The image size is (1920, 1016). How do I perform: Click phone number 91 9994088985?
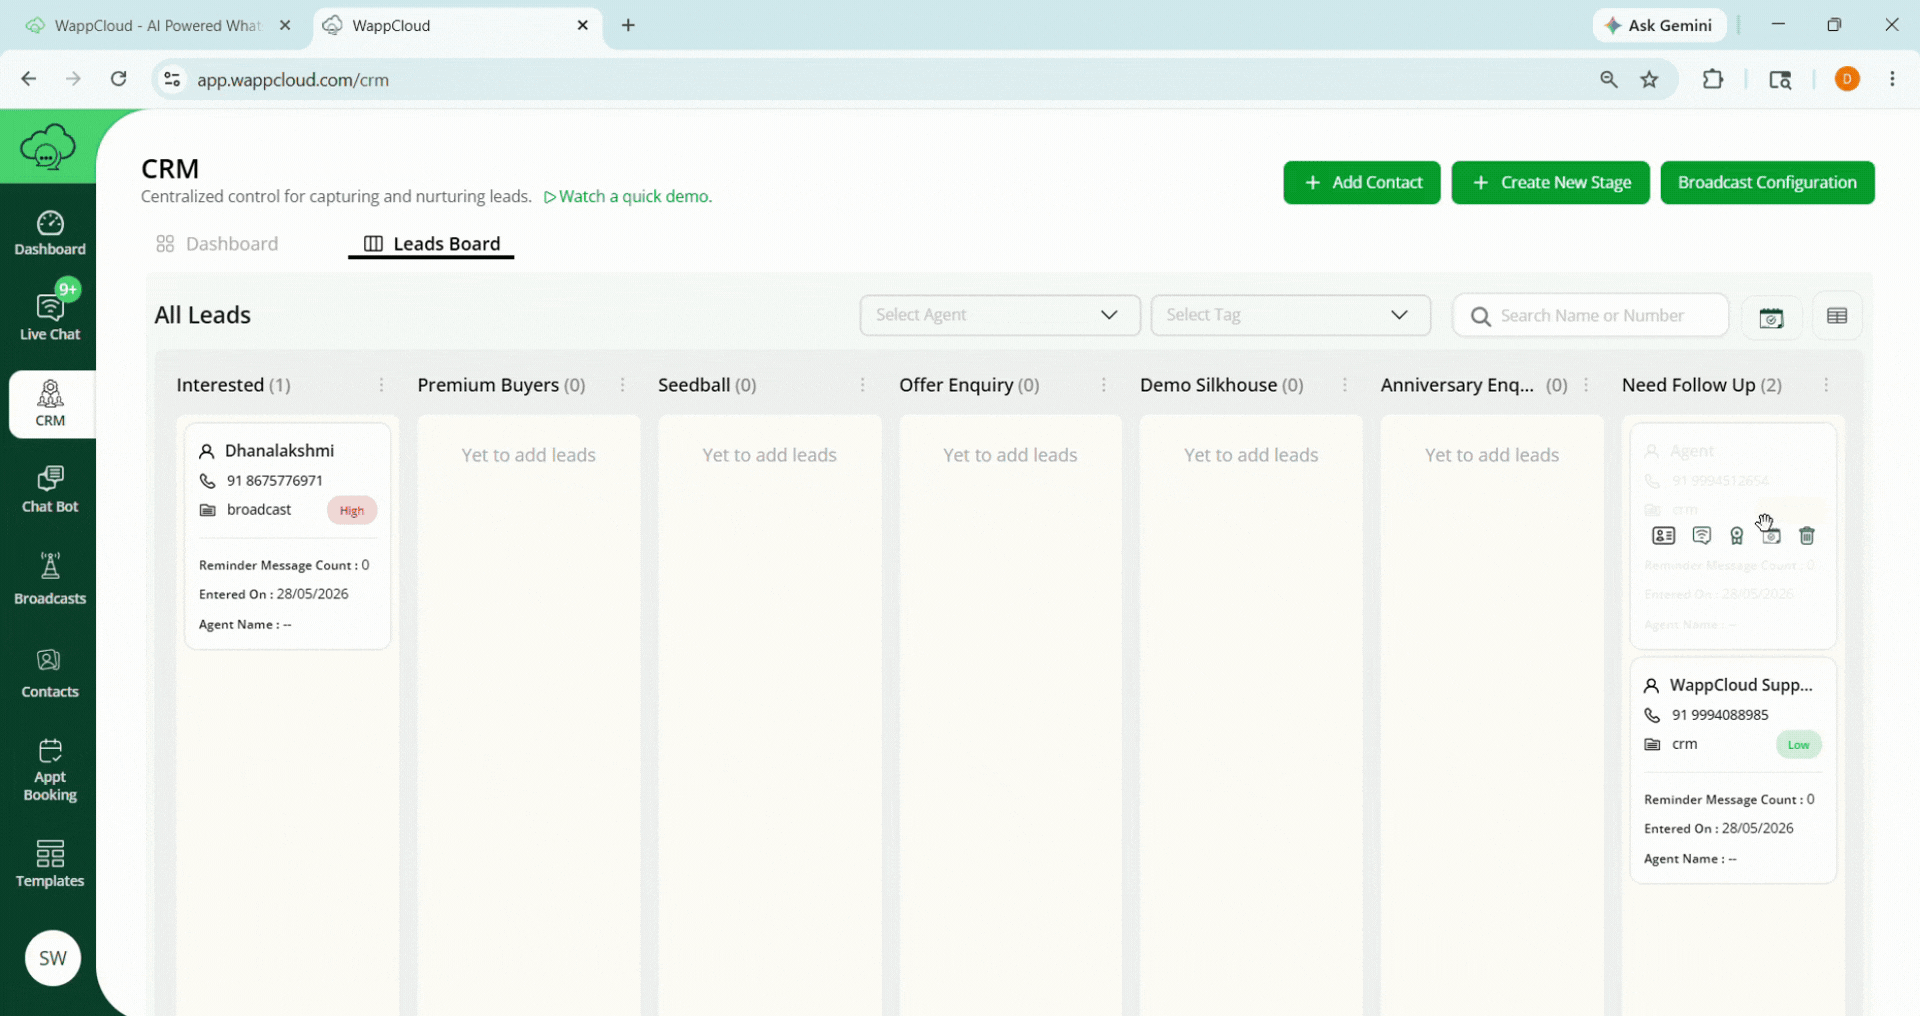(x=1720, y=715)
